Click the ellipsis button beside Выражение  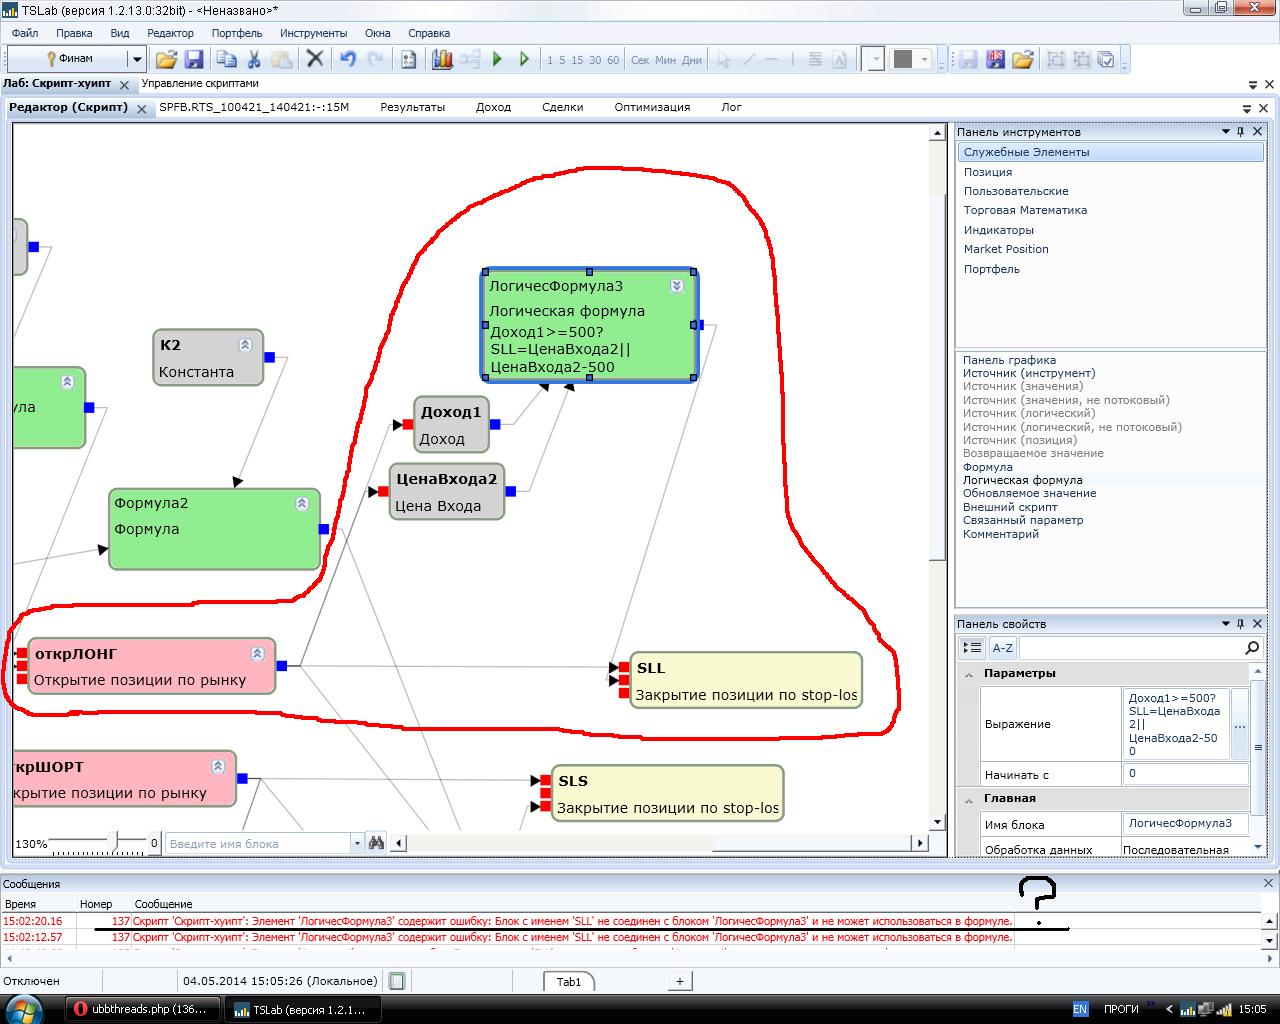(1239, 725)
